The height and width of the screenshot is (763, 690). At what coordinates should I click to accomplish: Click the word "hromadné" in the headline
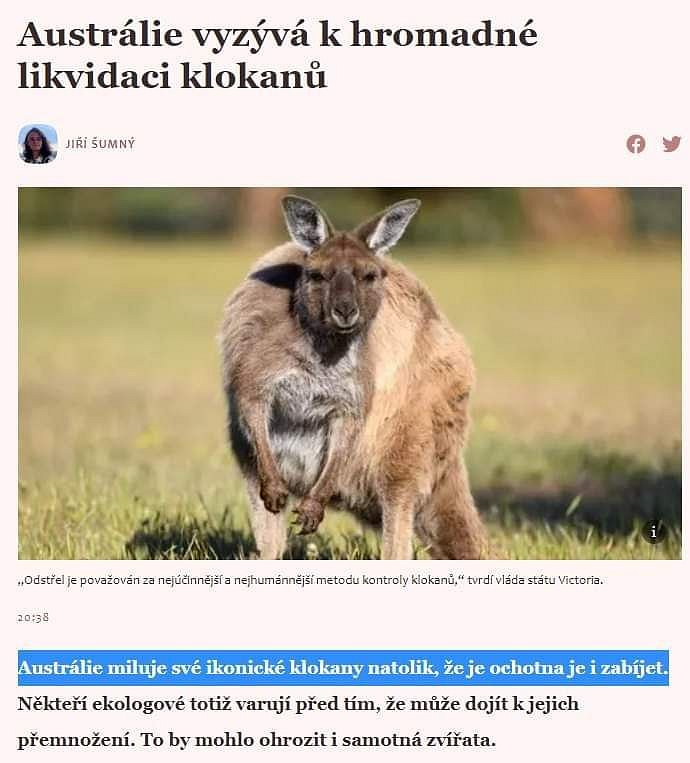pyautogui.click(x=444, y=34)
